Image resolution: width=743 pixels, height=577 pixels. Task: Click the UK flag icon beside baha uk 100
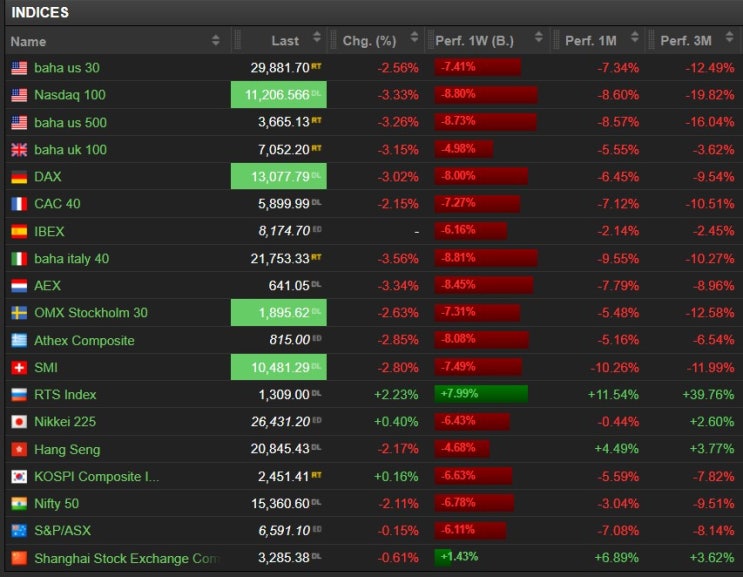coord(19,150)
